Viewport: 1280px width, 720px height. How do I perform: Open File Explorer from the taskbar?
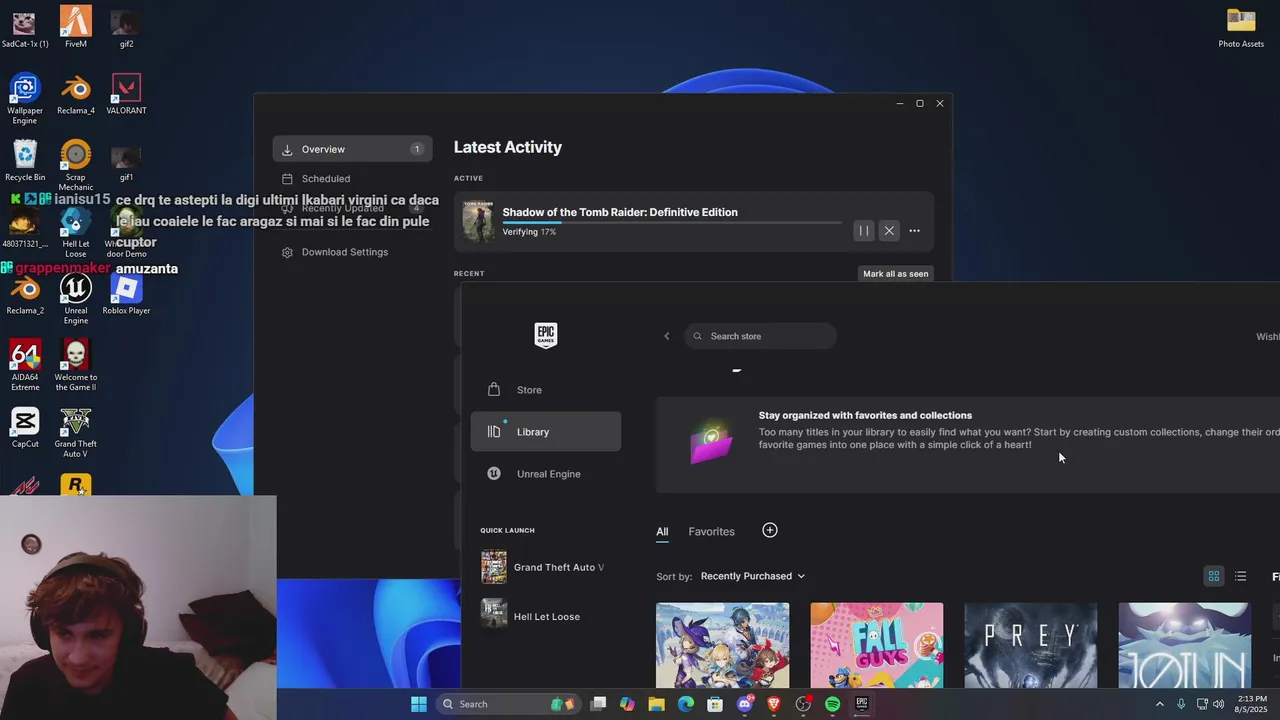click(656, 704)
